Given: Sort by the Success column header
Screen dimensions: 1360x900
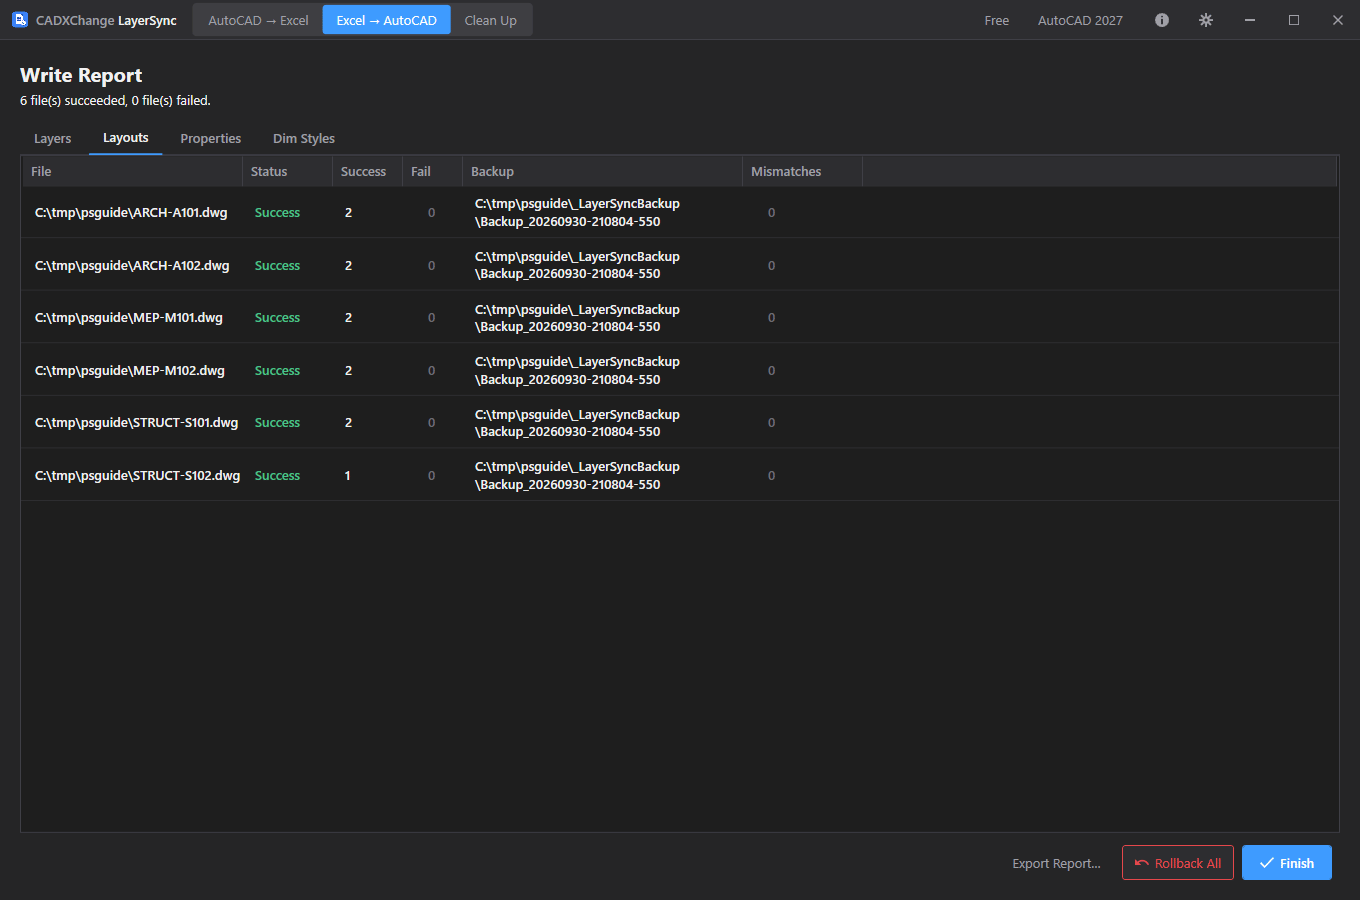Looking at the screenshot, I should click(367, 172).
